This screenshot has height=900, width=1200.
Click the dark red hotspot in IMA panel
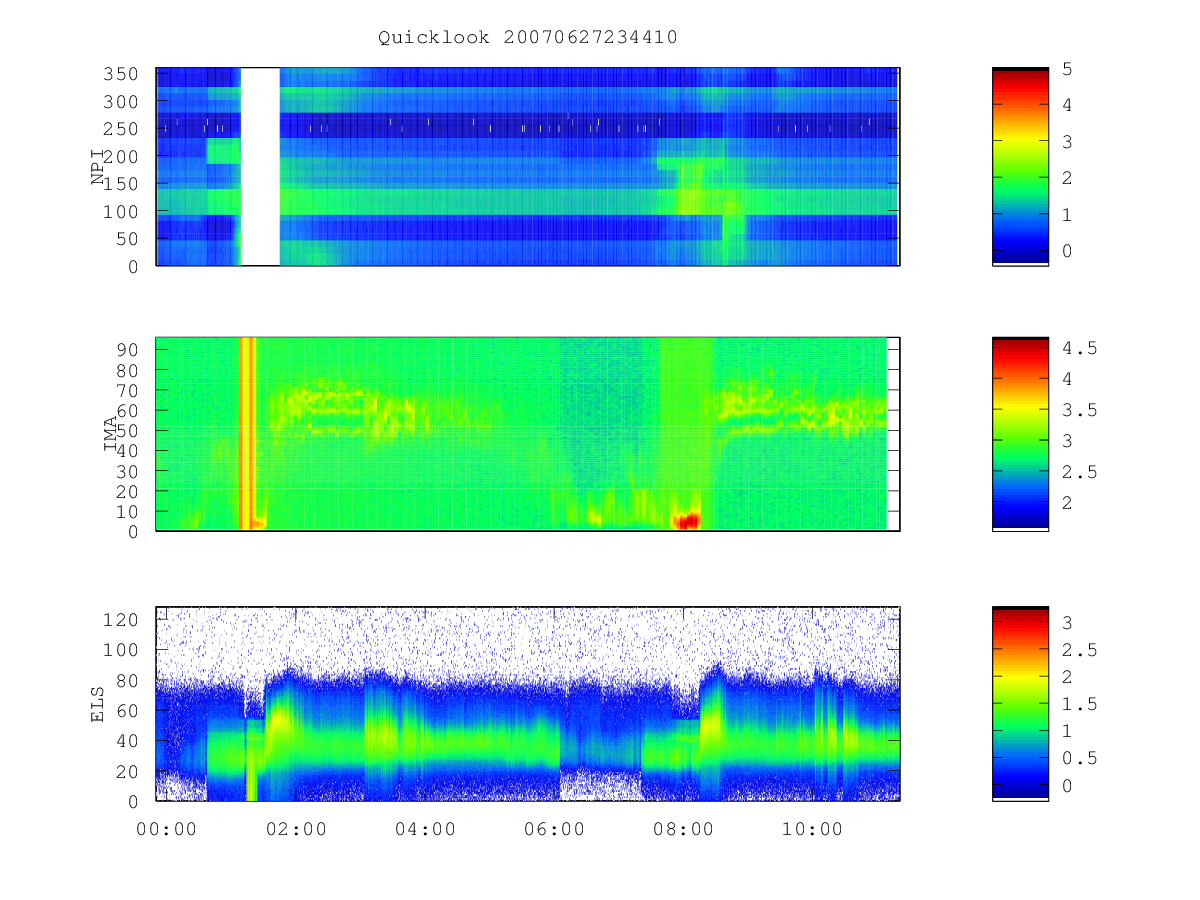pos(687,521)
